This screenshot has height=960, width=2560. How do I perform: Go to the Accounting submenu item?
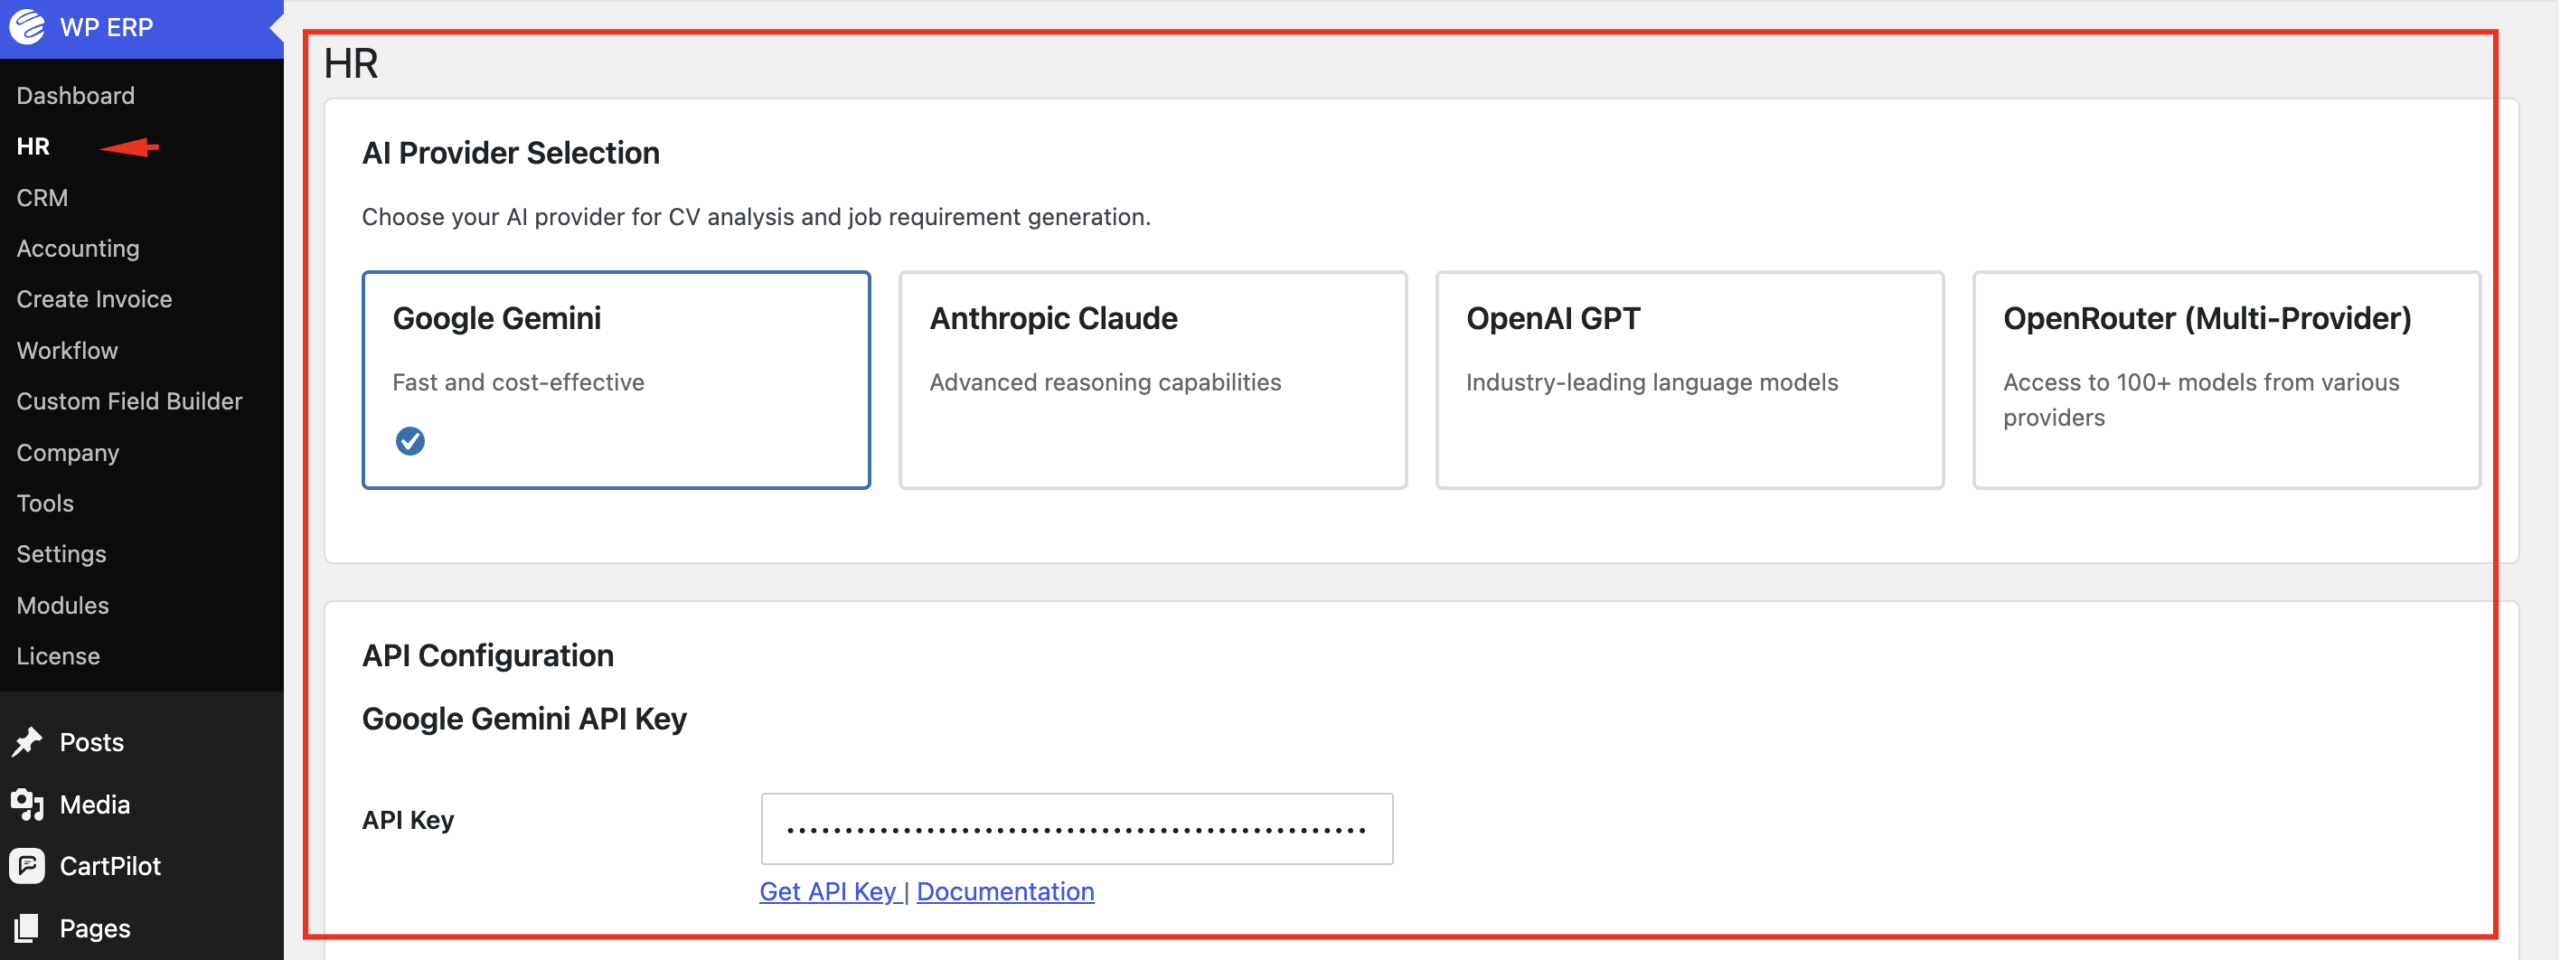tap(78, 249)
